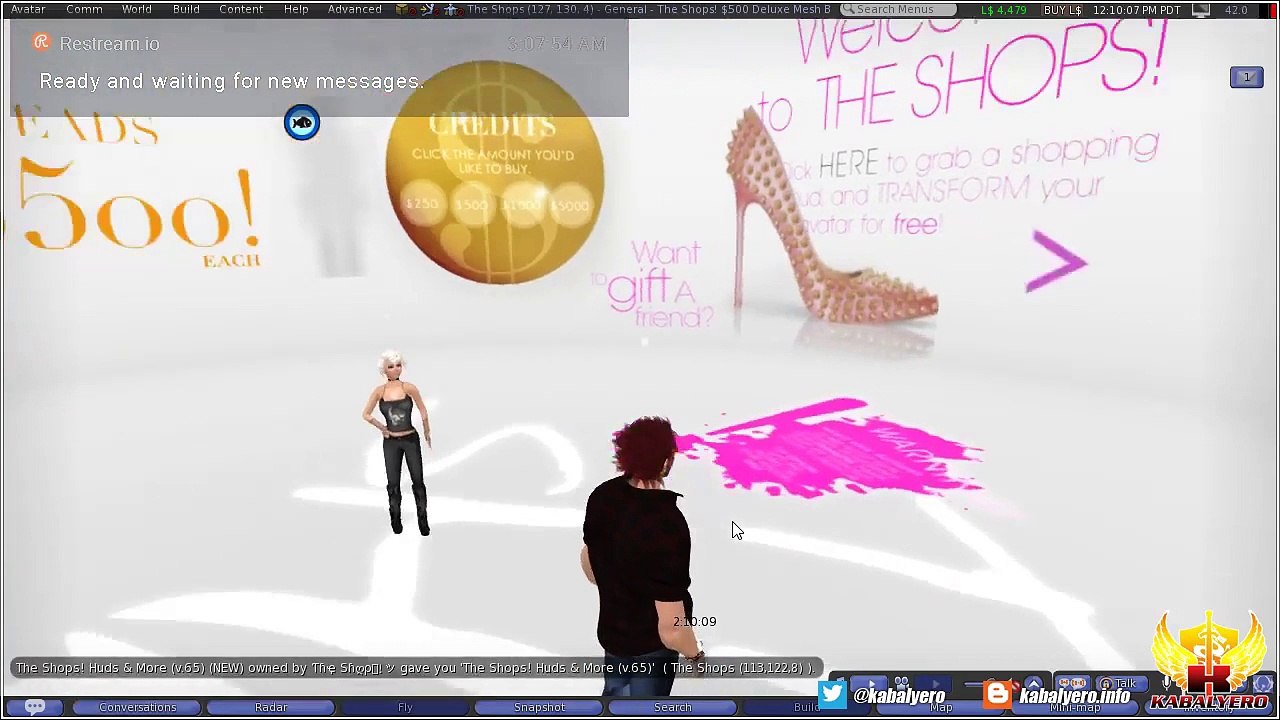Open the Avatar menu
Screen dimensions: 1280x720
[x=28, y=9]
